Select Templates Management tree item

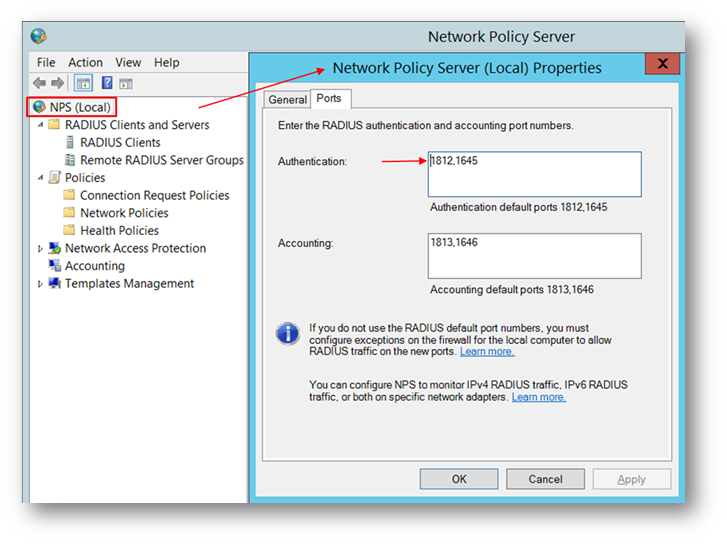coord(129,283)
